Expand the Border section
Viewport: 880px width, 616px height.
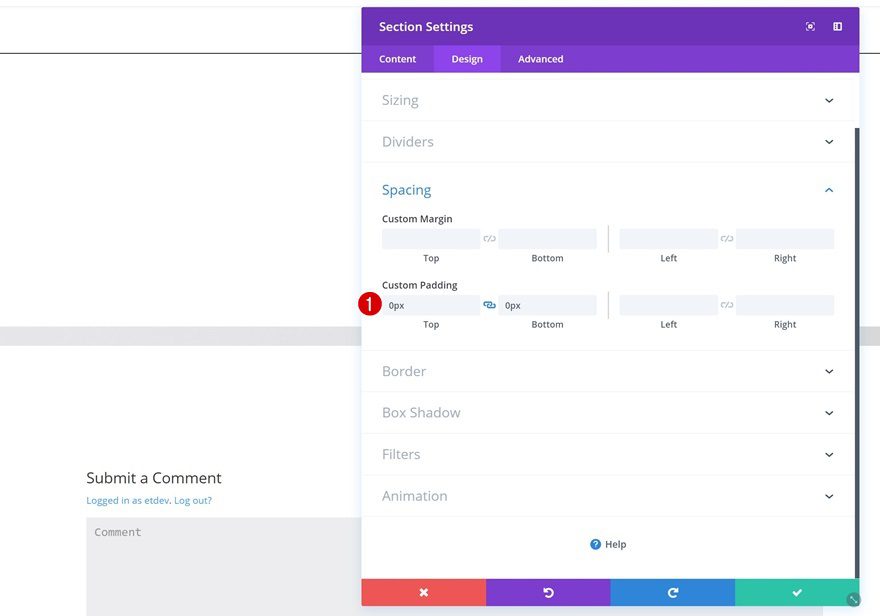tap(608, 371)
